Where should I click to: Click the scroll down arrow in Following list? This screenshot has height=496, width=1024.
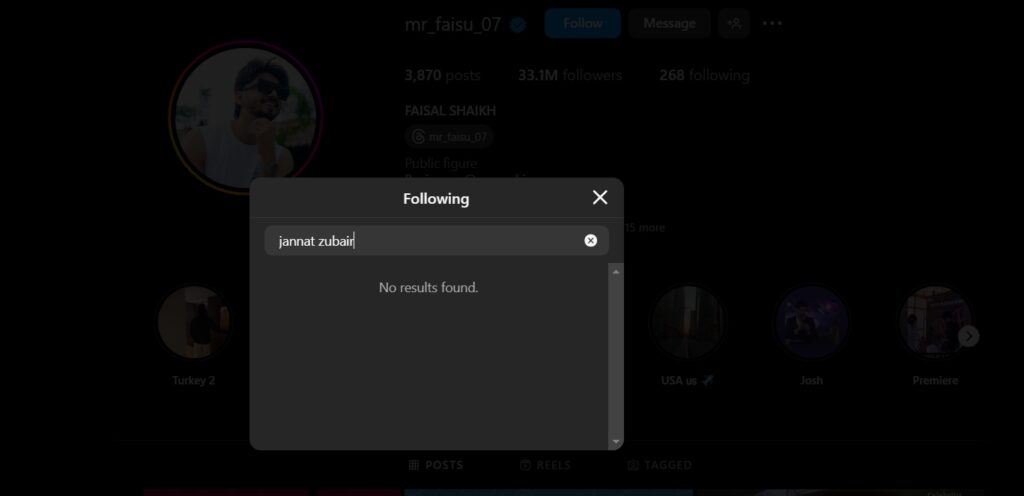(x=616, y=442)
